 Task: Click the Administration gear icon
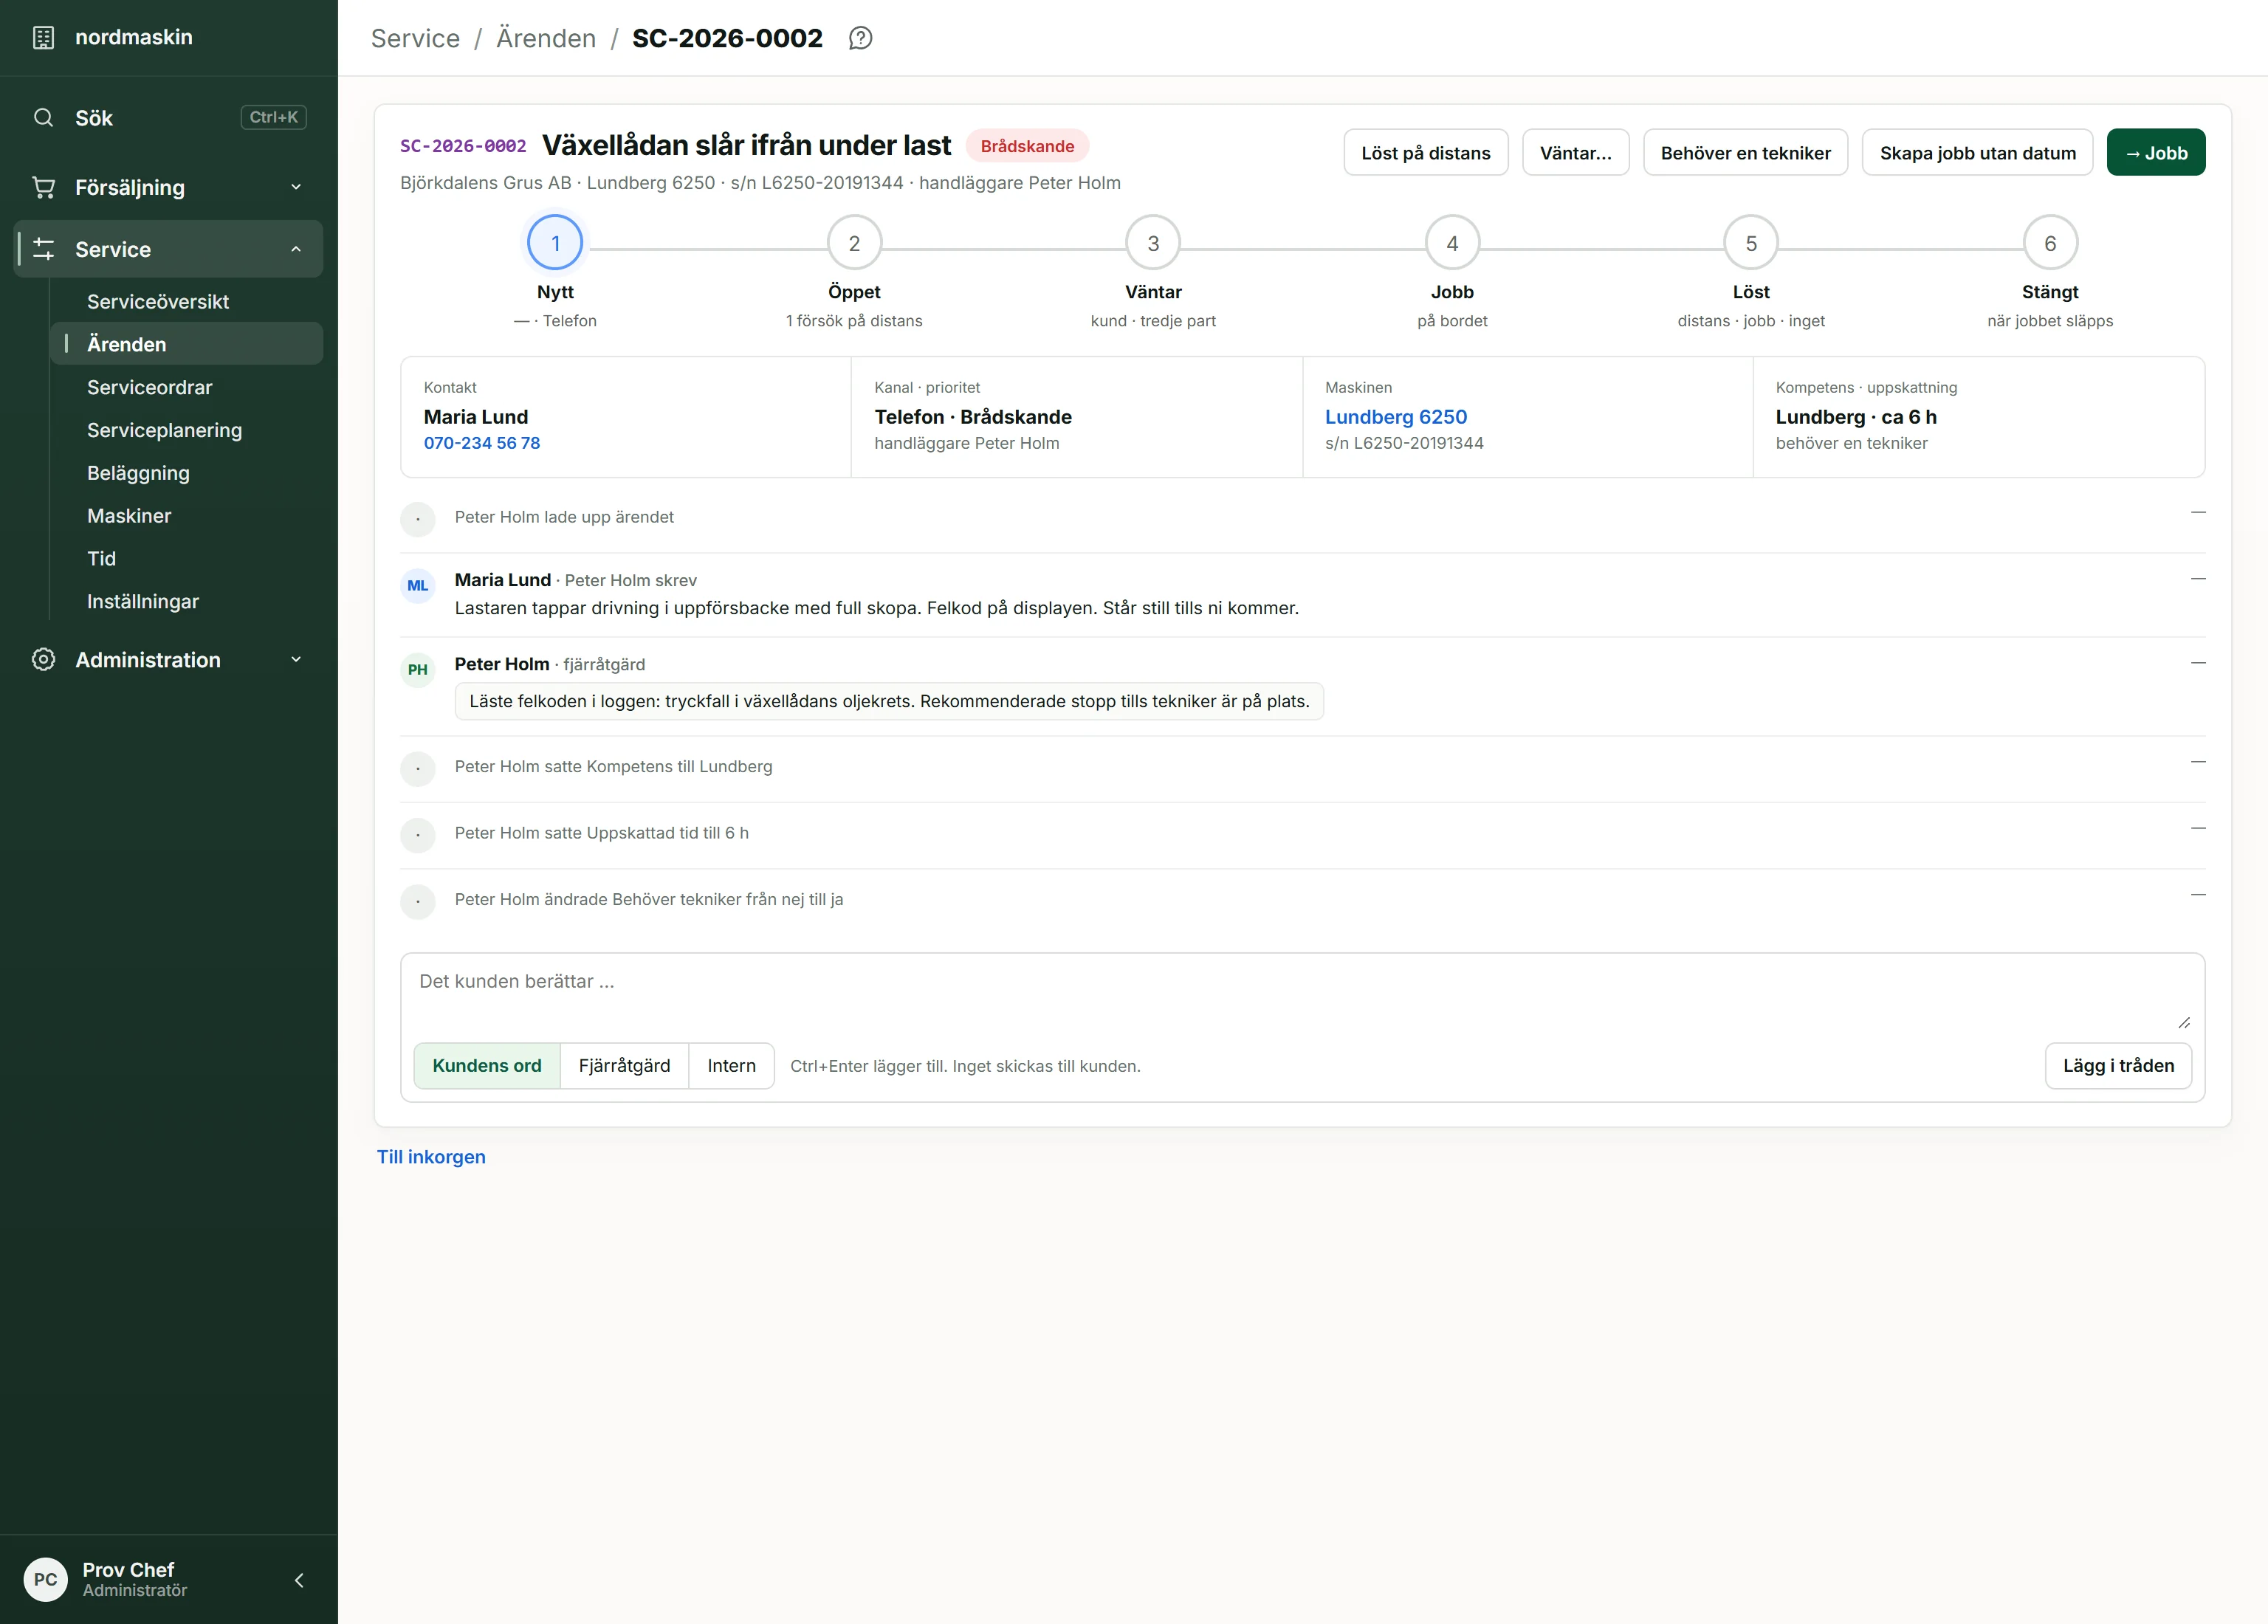click(x=43, y=660)
